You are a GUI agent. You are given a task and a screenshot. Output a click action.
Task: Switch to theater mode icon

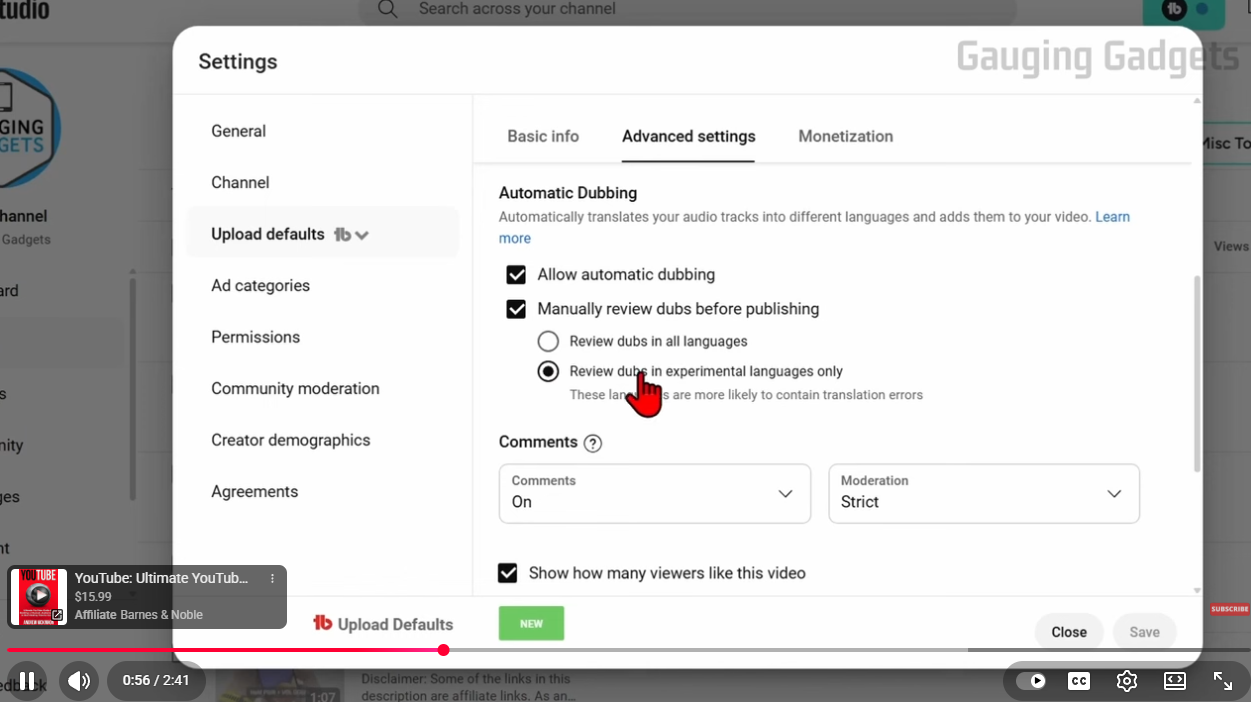(1174, 681)
